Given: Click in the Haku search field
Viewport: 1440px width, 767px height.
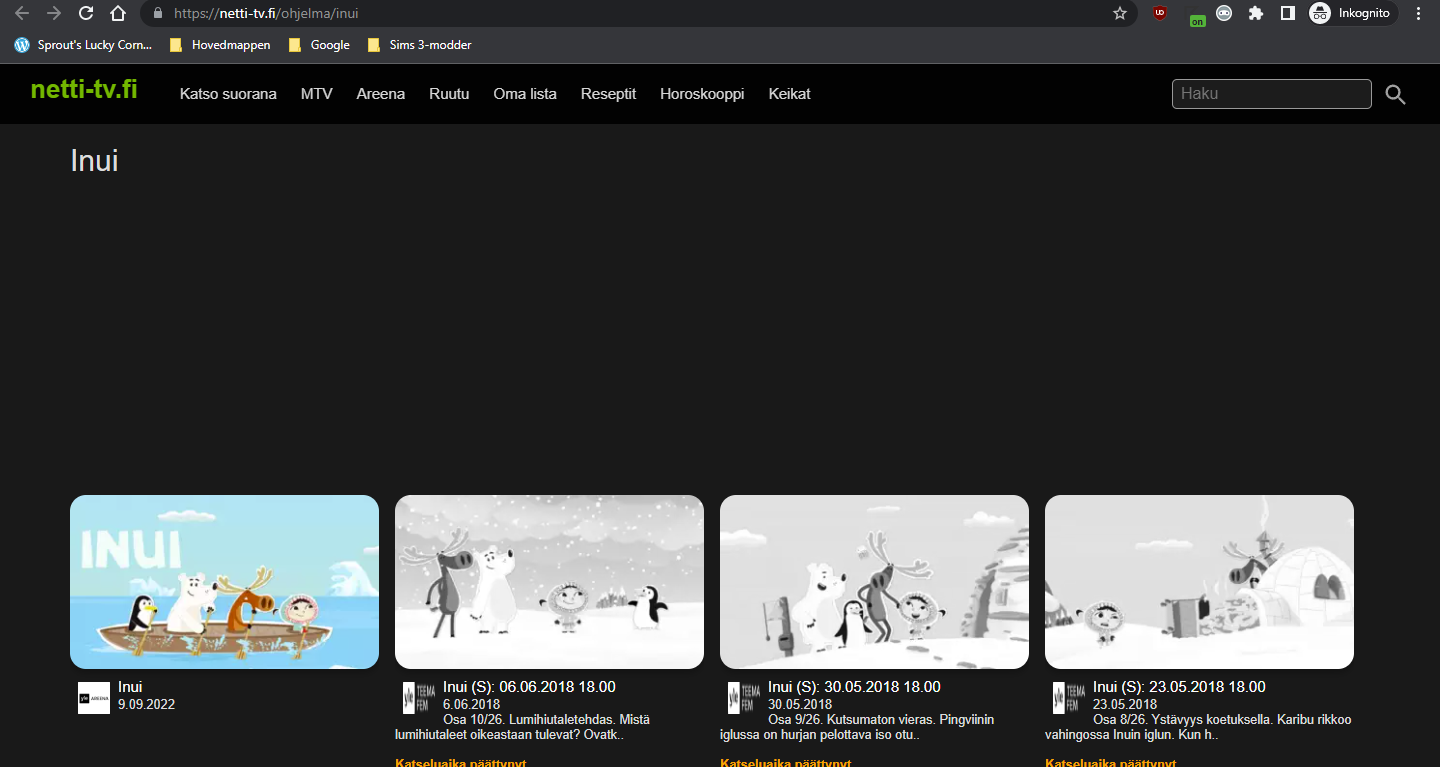Looking at the screenshot, I should (x=1271, y=93).
